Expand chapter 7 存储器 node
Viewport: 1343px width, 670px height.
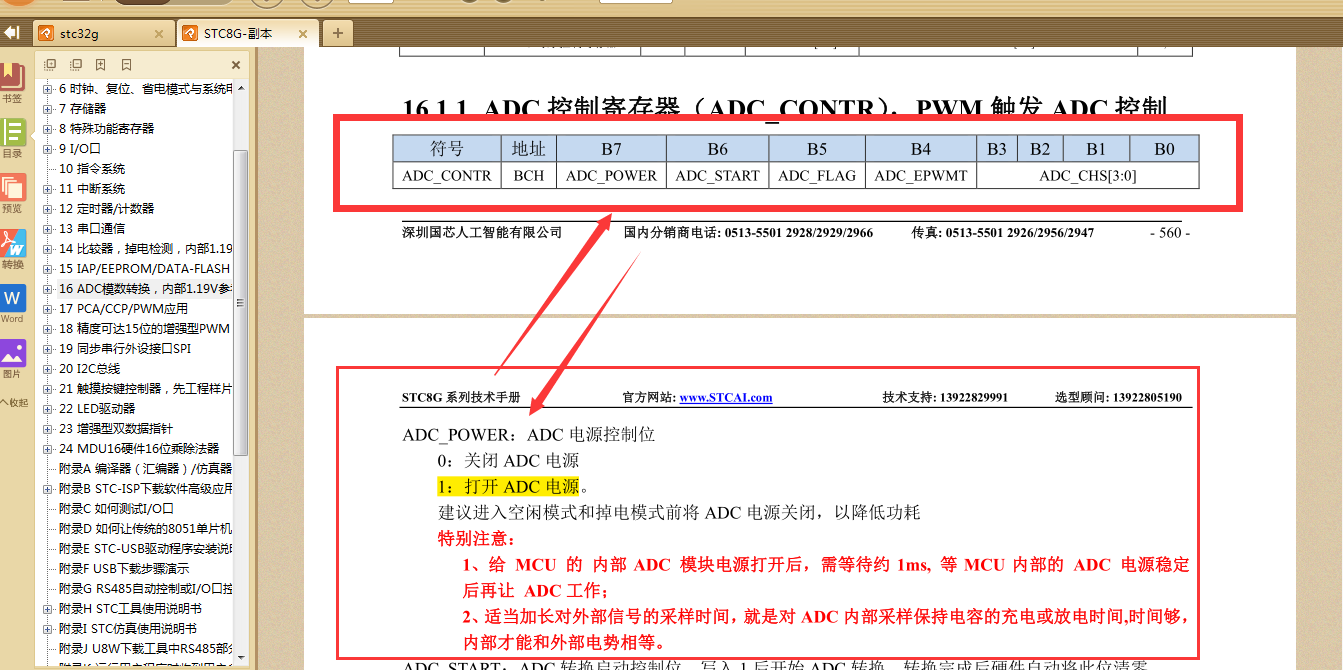48,109
